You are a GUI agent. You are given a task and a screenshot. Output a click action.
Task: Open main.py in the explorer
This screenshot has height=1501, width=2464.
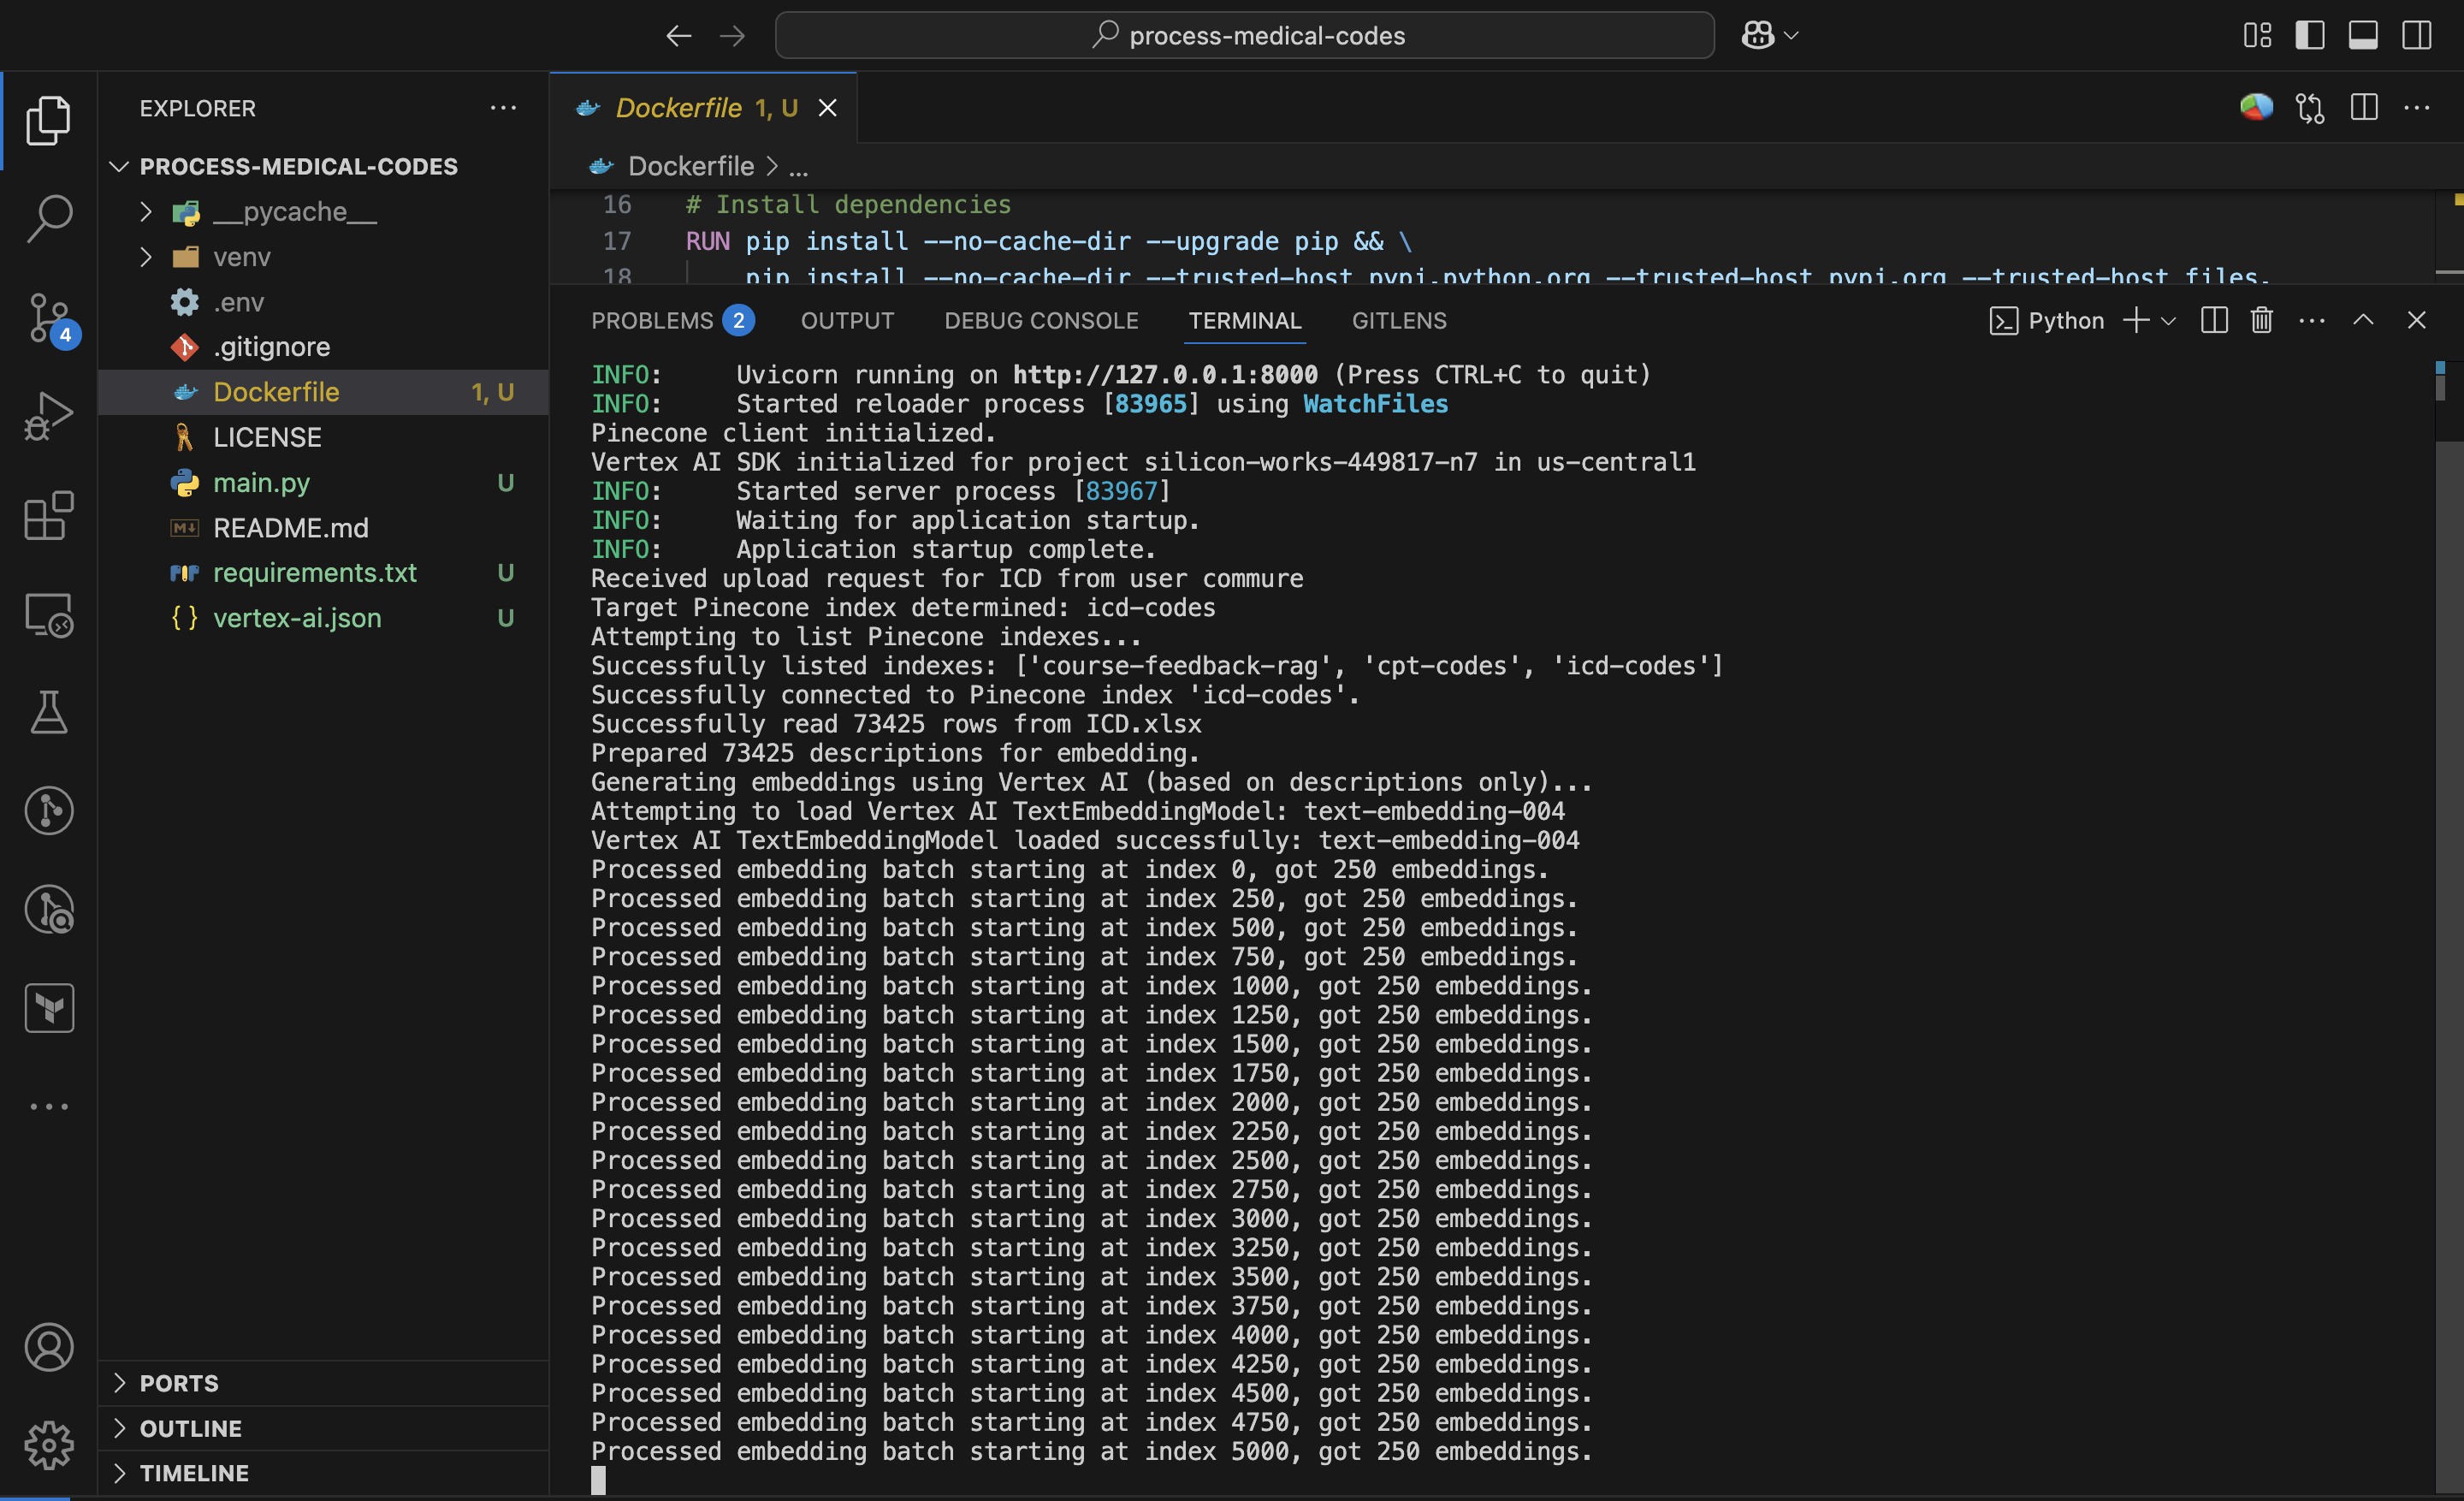261,483
